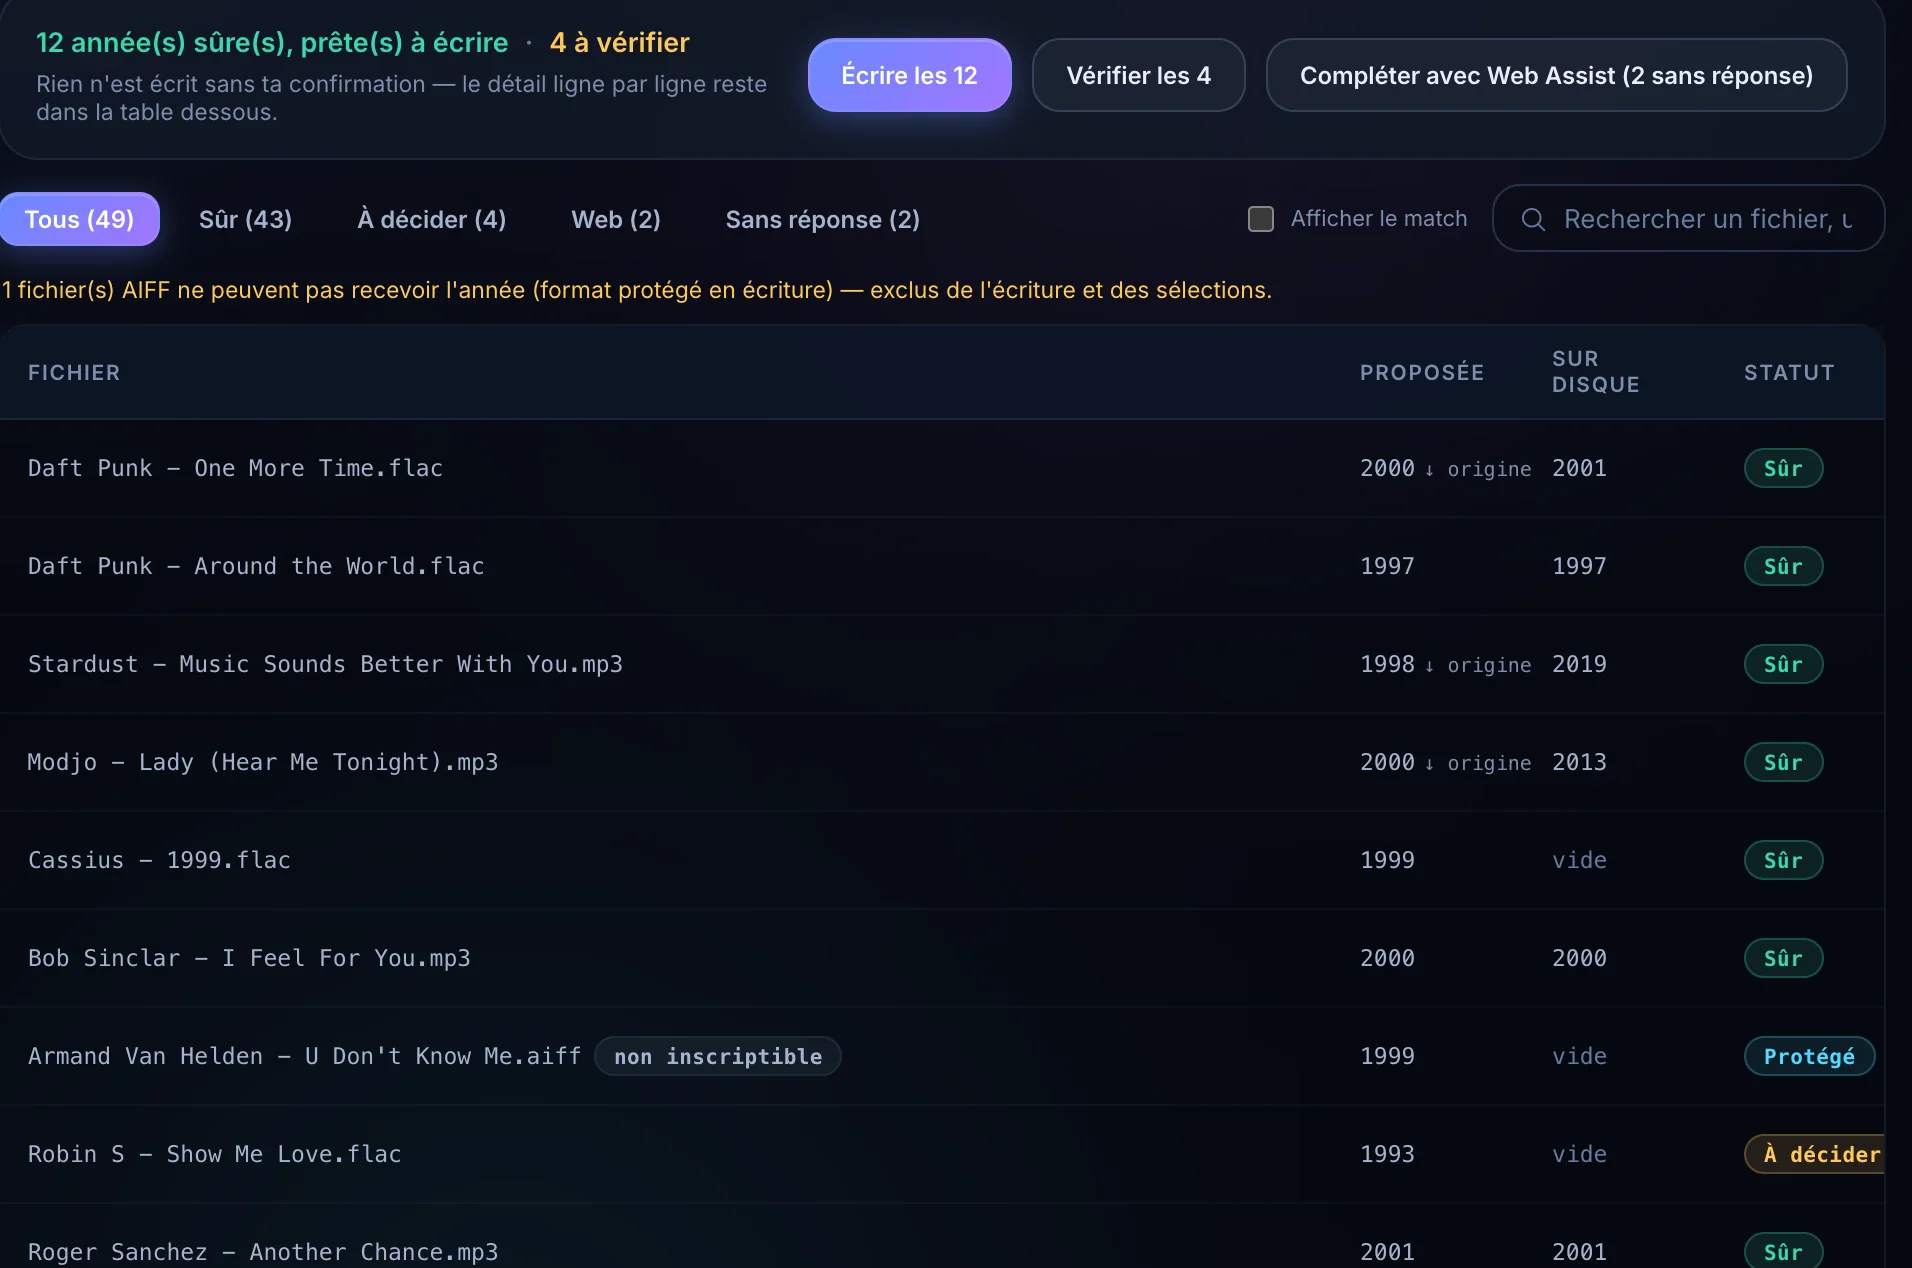Image resolution: width=1912 pixels, height=1268 pixels.
Task: Click the 'À décider' badge on Robin S row
Action: click(1815, 1154)
